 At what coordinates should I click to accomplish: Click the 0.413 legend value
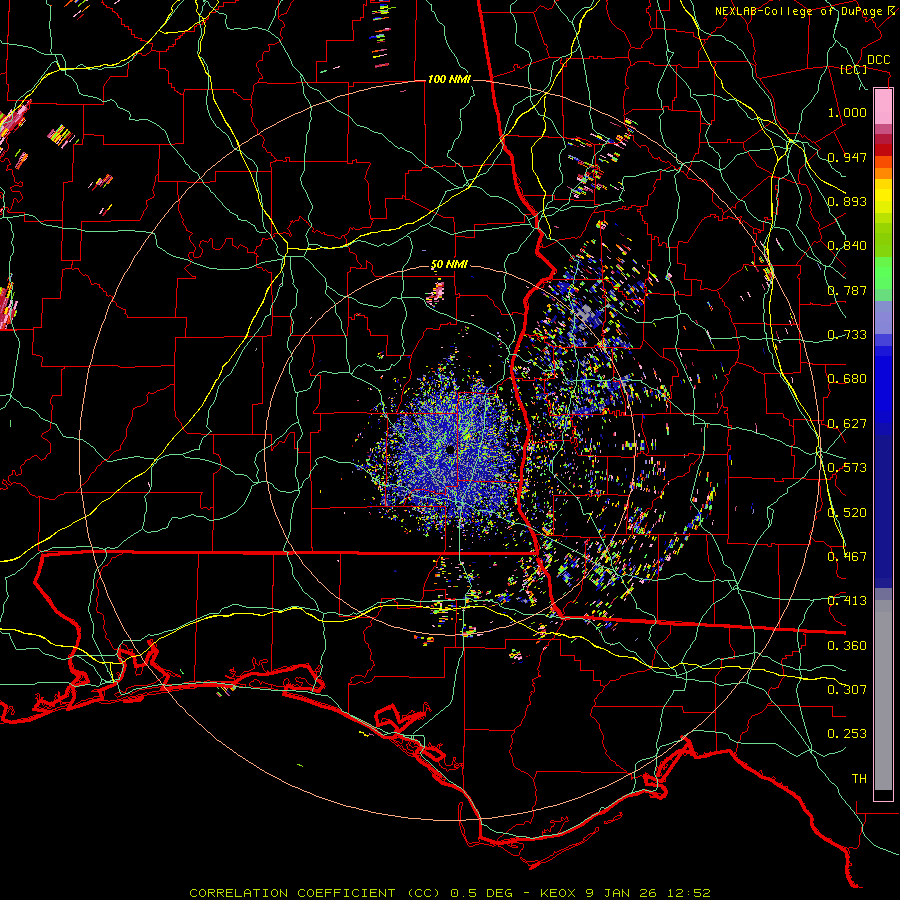(847, 601)
